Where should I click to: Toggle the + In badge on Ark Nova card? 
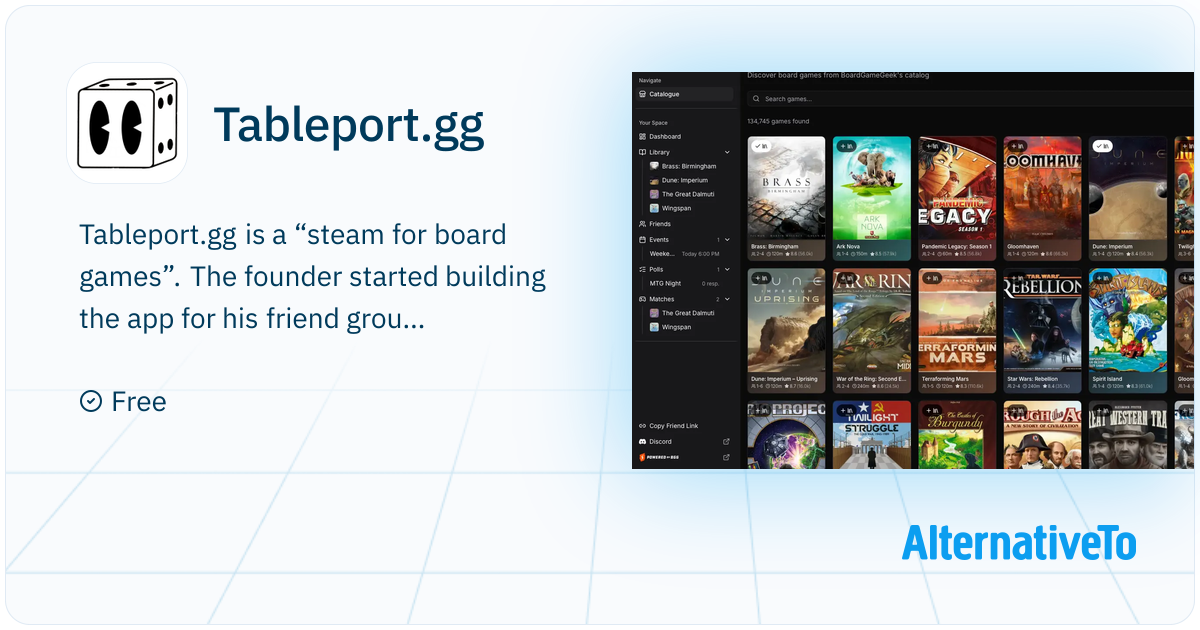pyautogui.click(x=845, y=146)
